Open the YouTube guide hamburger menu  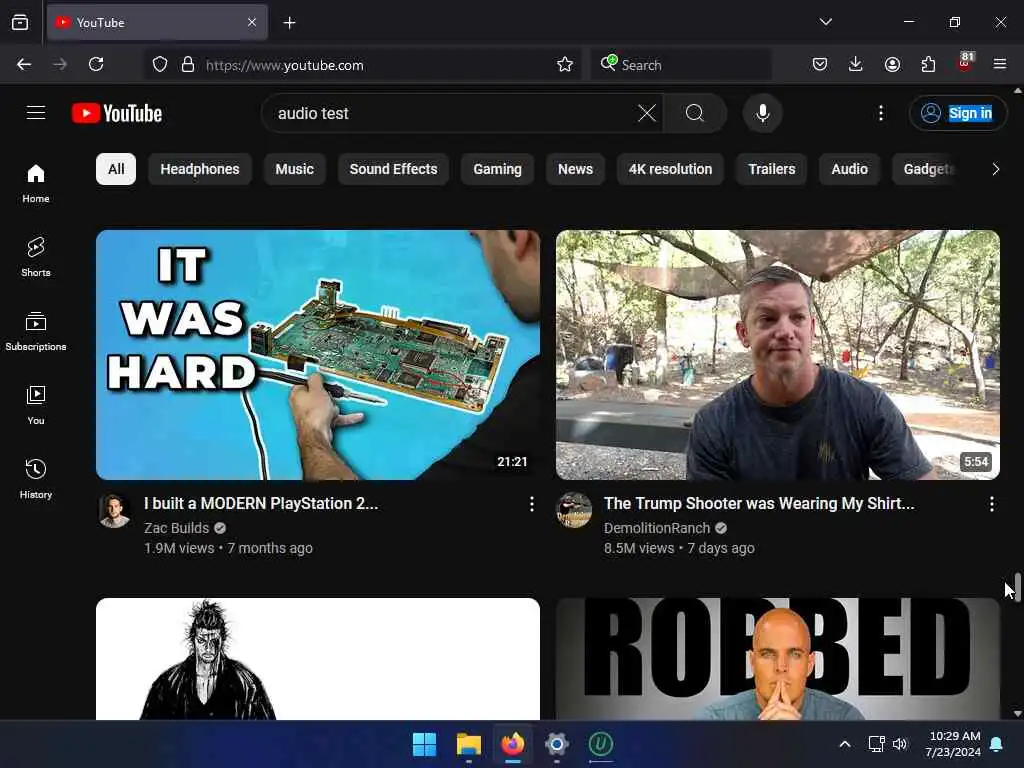pyautogui.click(x=36, y=113)
